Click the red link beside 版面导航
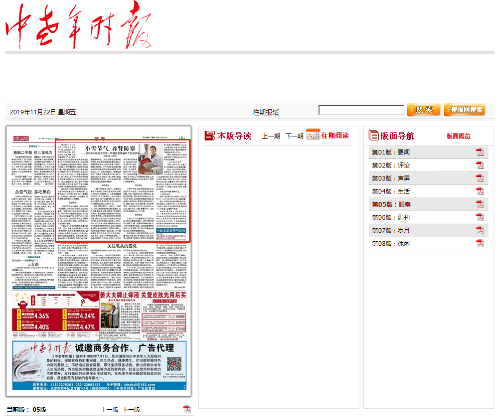 coord(459,136)
